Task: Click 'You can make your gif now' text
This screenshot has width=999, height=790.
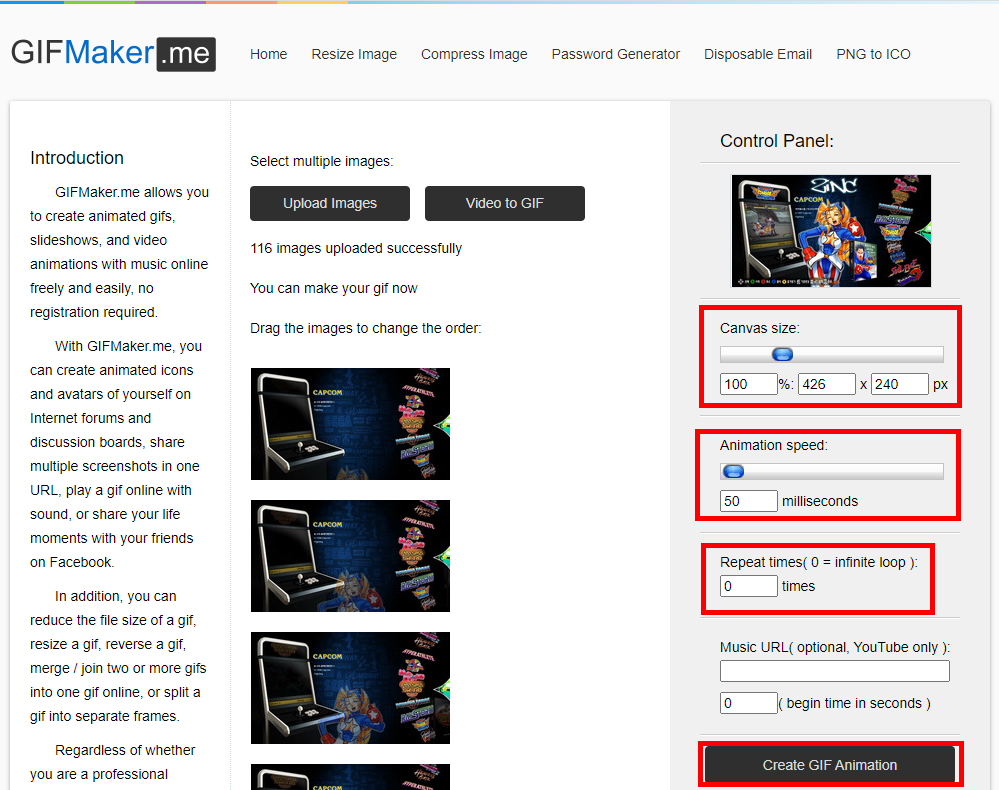Action: (333, 289)
